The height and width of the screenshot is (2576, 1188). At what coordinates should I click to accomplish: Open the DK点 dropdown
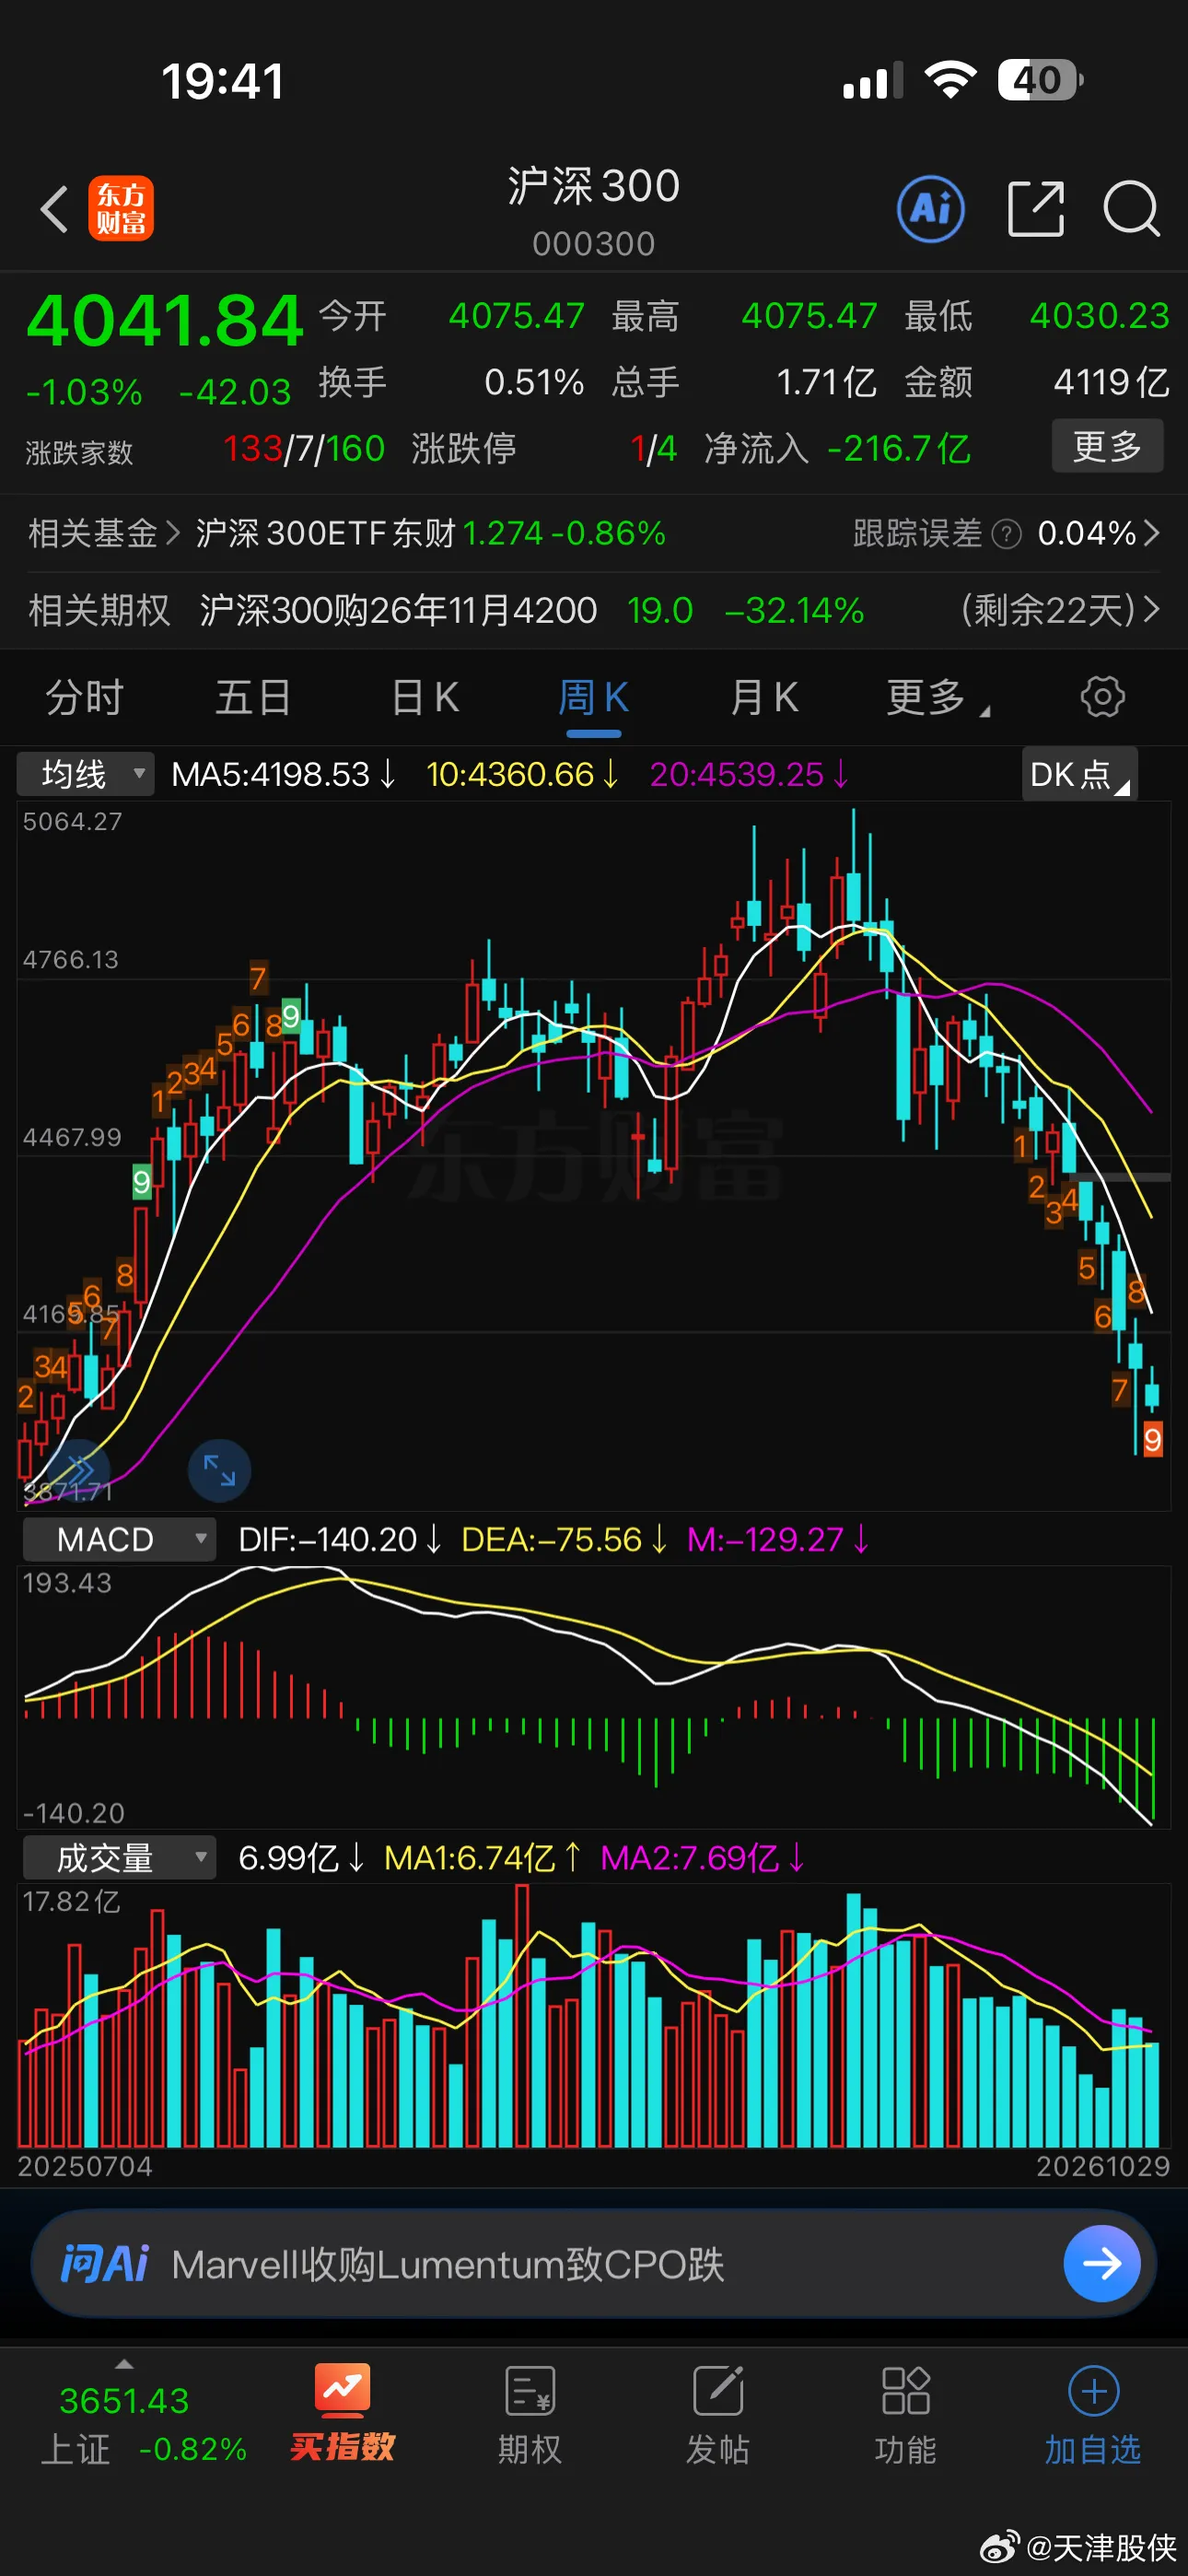tap(1080, 774)
